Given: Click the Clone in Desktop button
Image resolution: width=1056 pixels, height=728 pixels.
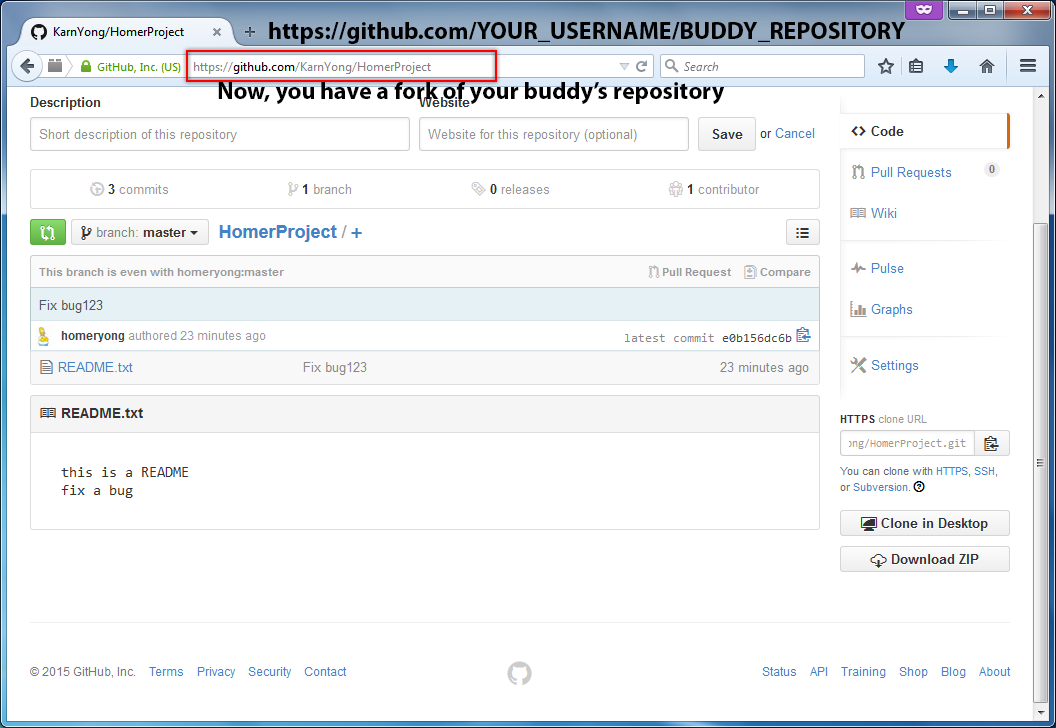Looking at the screenshot, I should coord(924,523).
